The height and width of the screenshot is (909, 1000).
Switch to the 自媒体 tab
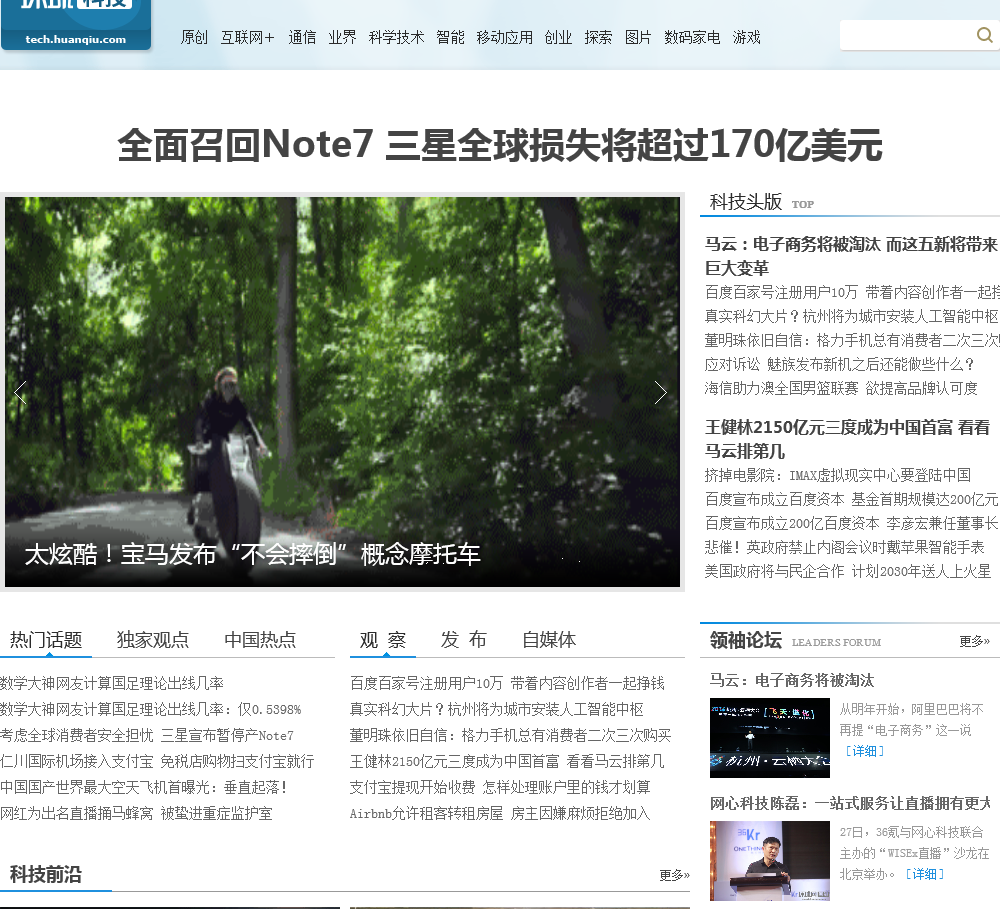pyautogui.click(x=548, y=639)
